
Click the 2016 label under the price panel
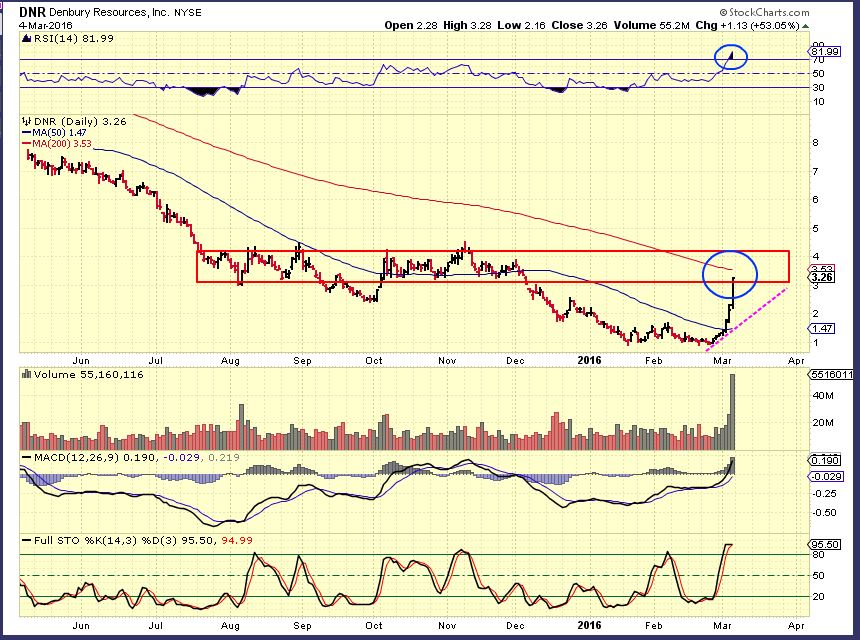click(590, 360)
